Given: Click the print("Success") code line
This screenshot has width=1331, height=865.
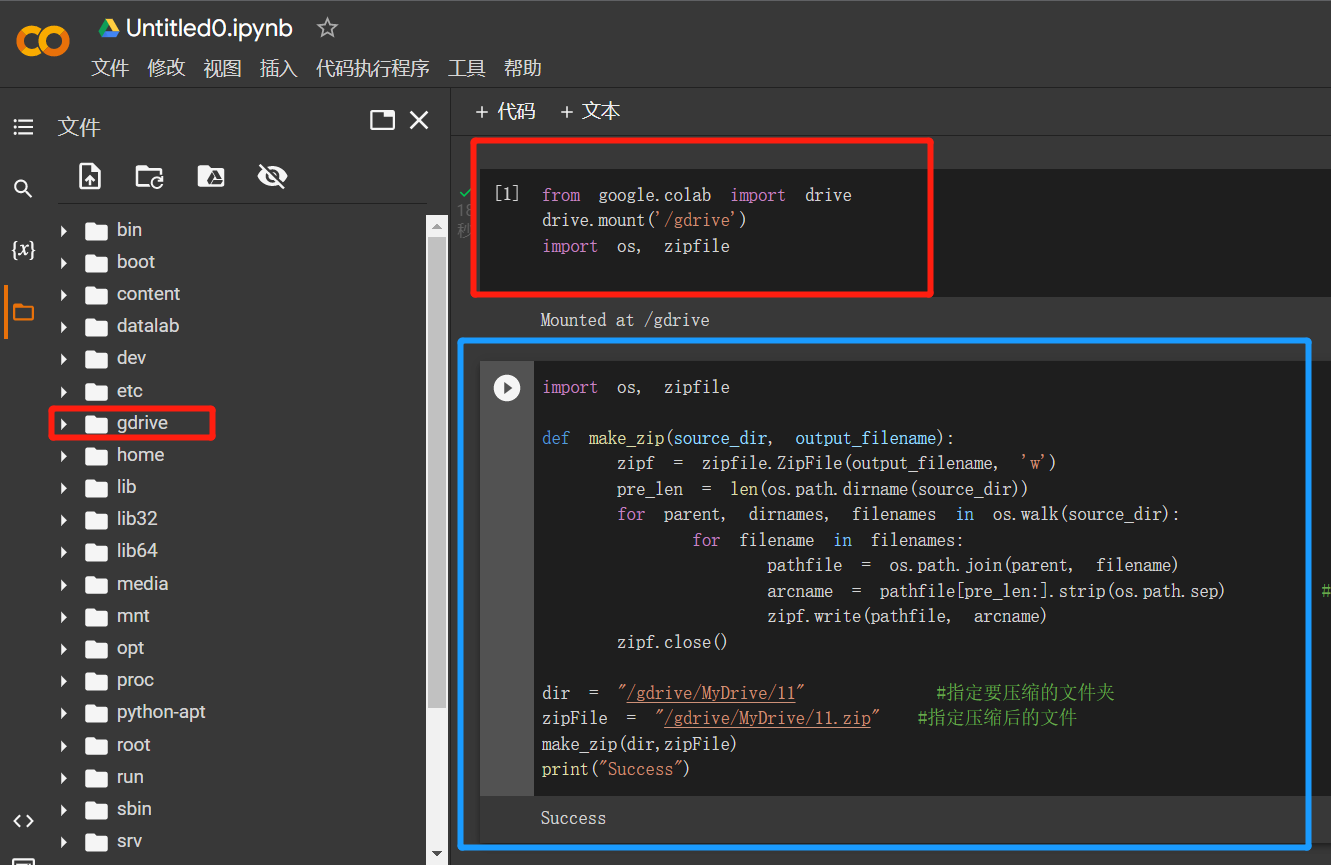Looking at the screenshot, I should point(616,769).
